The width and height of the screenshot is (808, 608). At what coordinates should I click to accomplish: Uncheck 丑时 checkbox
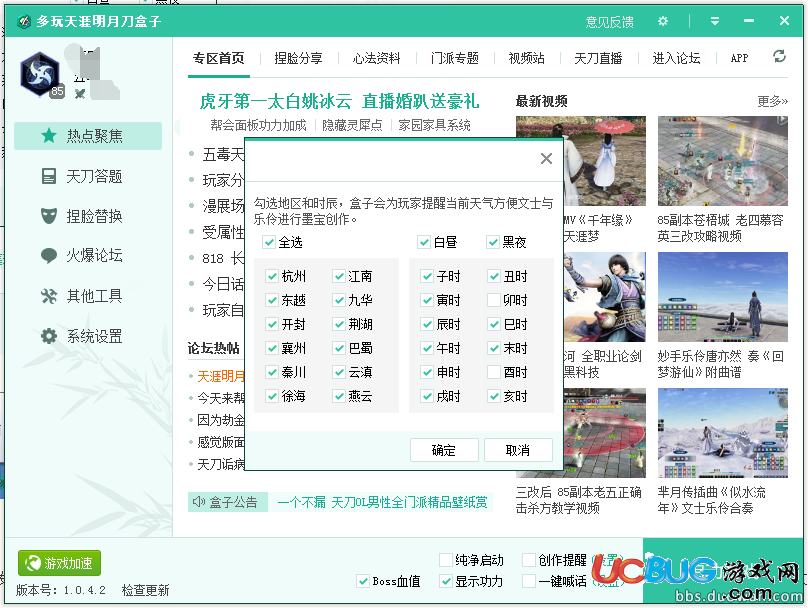[494, 276]
